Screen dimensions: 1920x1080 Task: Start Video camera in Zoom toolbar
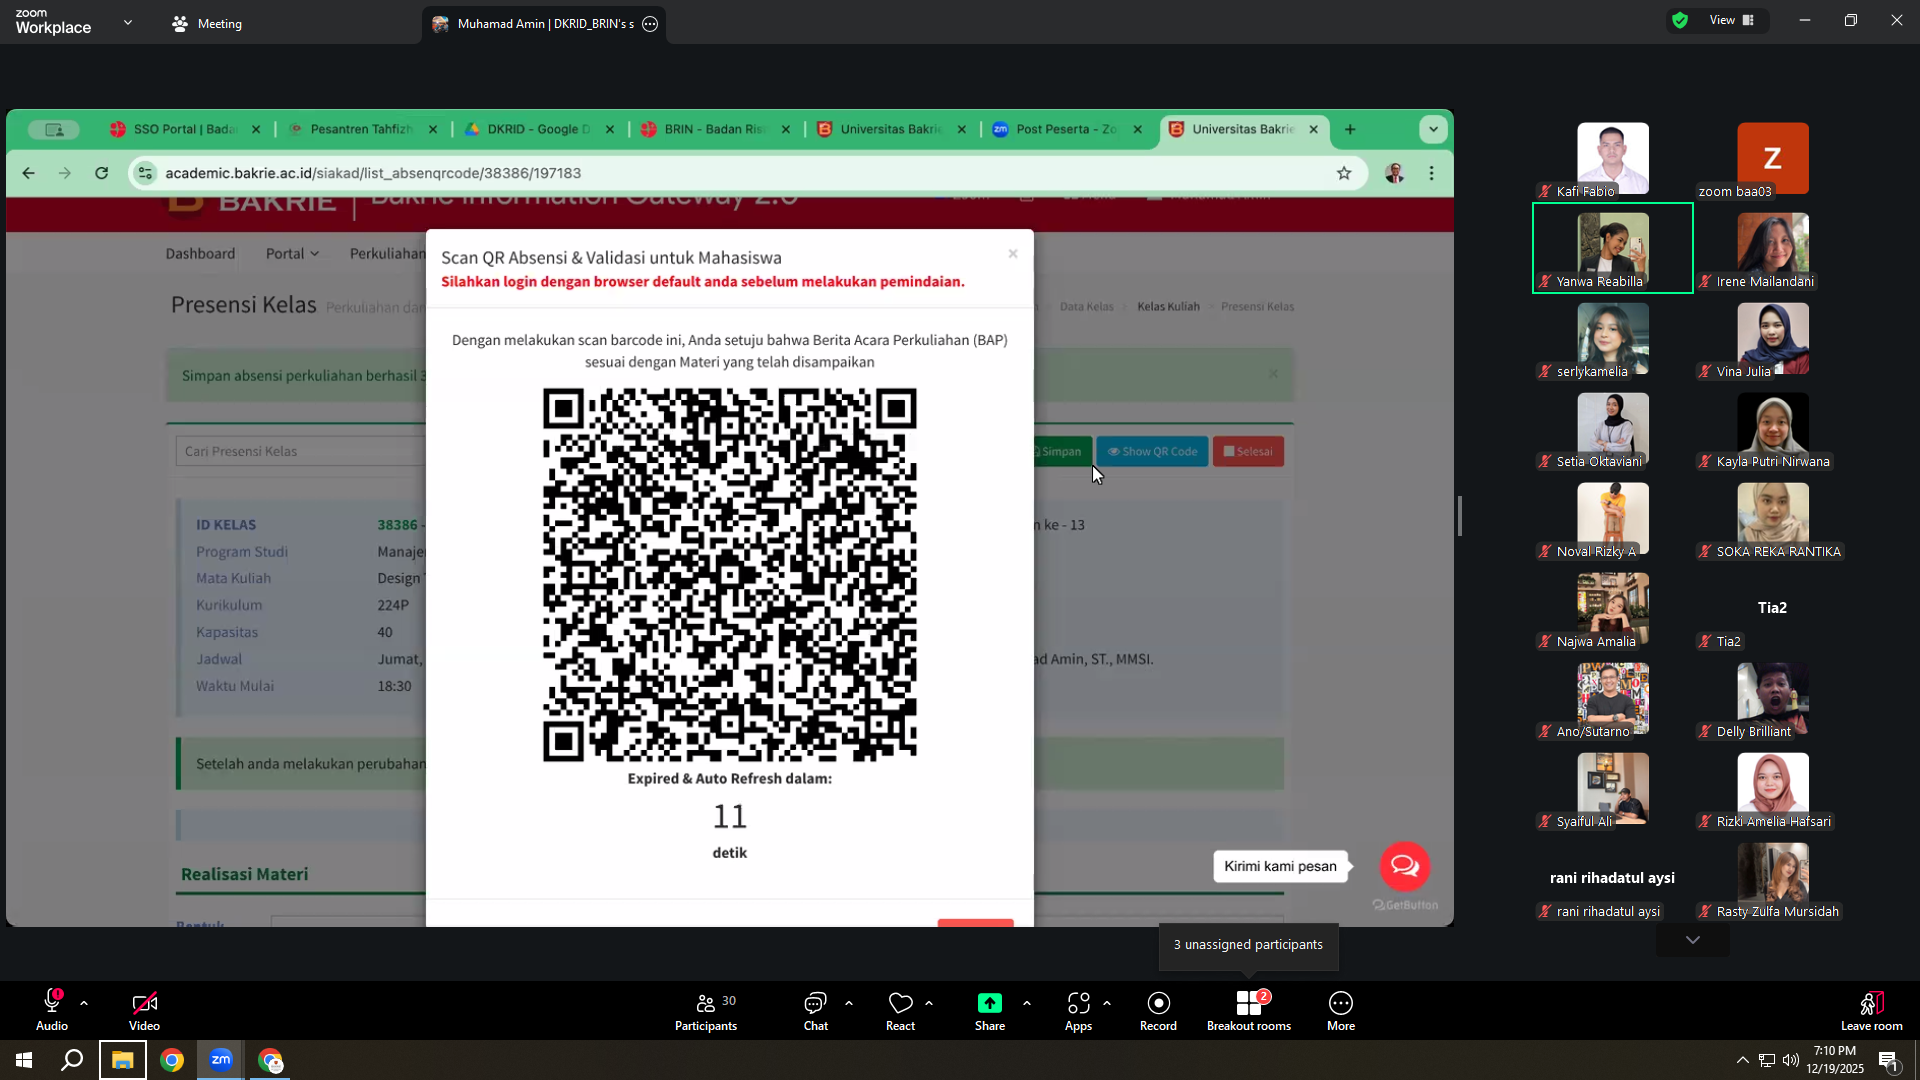tap(144, 1010)
